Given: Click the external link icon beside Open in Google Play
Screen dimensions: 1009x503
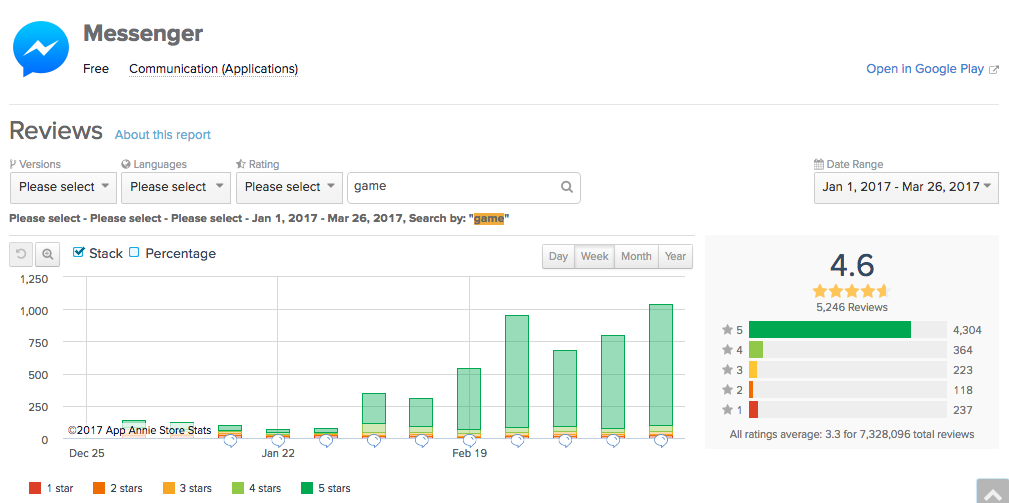Looking at the screenshot, I should click(x=994, y=69).
